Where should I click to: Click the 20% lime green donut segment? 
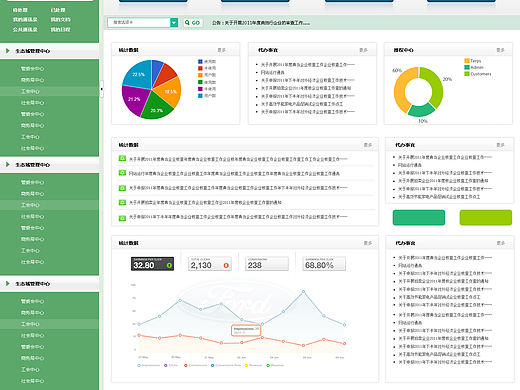coord(436,86)
